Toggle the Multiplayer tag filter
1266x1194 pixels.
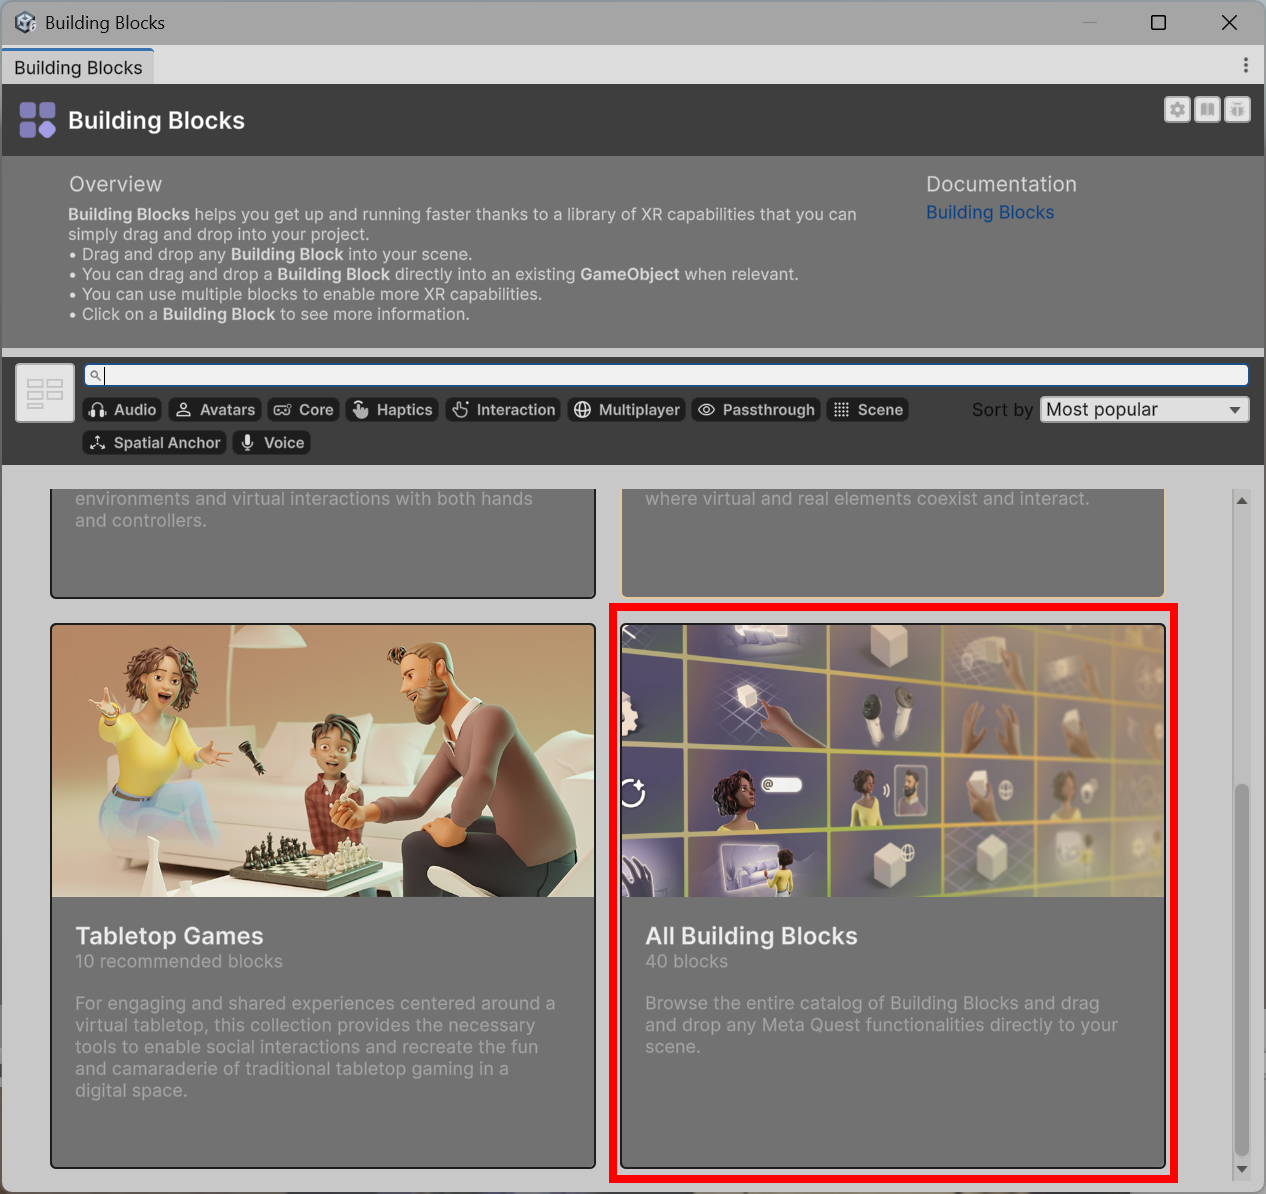(x=627, y=410)
